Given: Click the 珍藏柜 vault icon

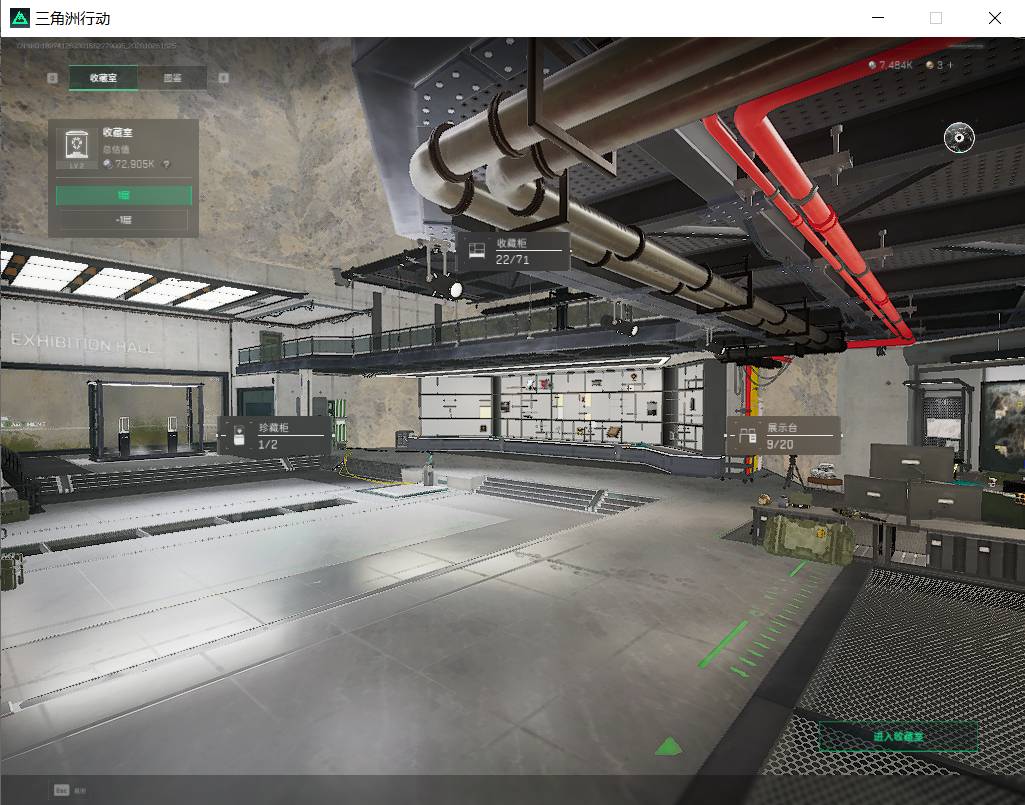Looking at the screenshot, I should 239,435.
